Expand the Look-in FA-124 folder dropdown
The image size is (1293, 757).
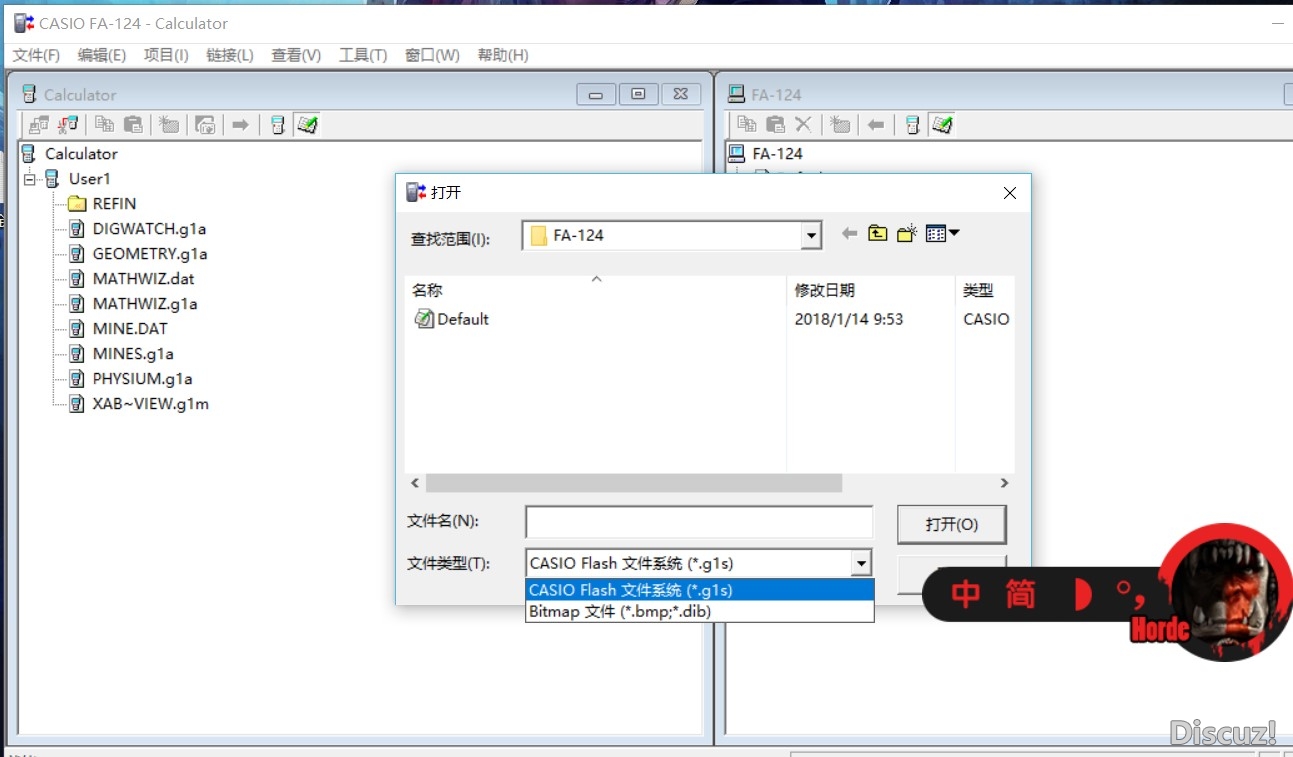812,236
